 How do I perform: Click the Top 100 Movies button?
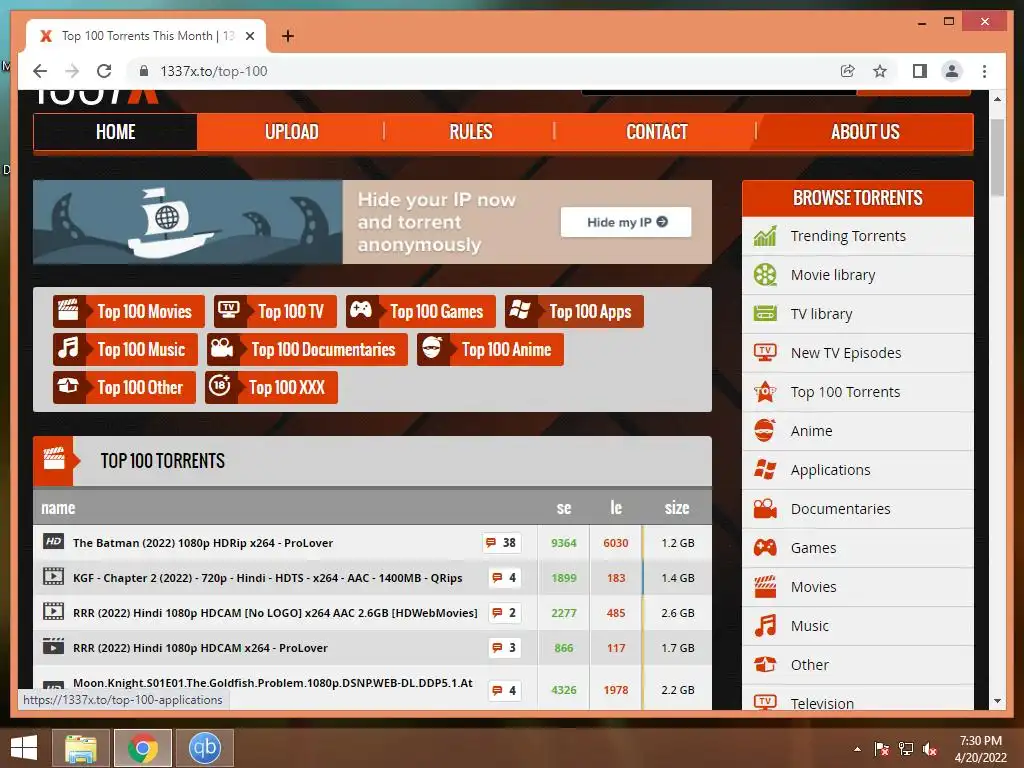pos(129,312)
